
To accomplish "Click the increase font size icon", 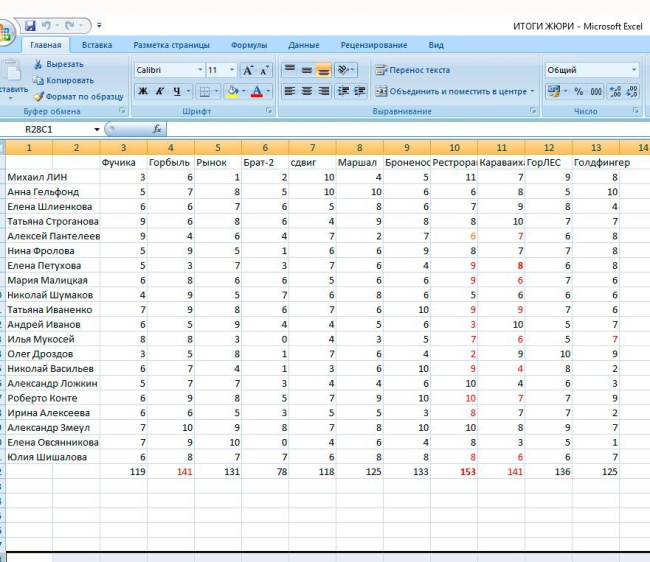I will click(248, 70).
